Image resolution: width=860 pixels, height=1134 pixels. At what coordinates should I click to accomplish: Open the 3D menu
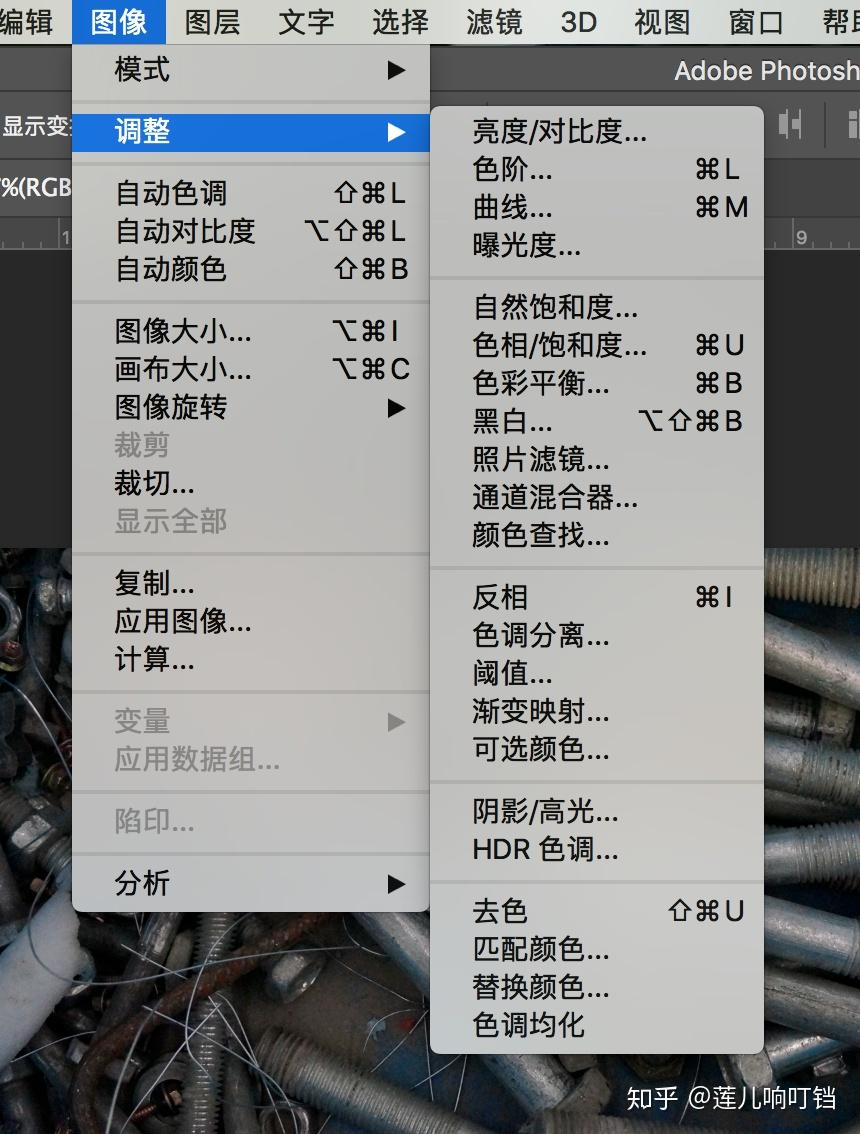click(x=577, y=22)
